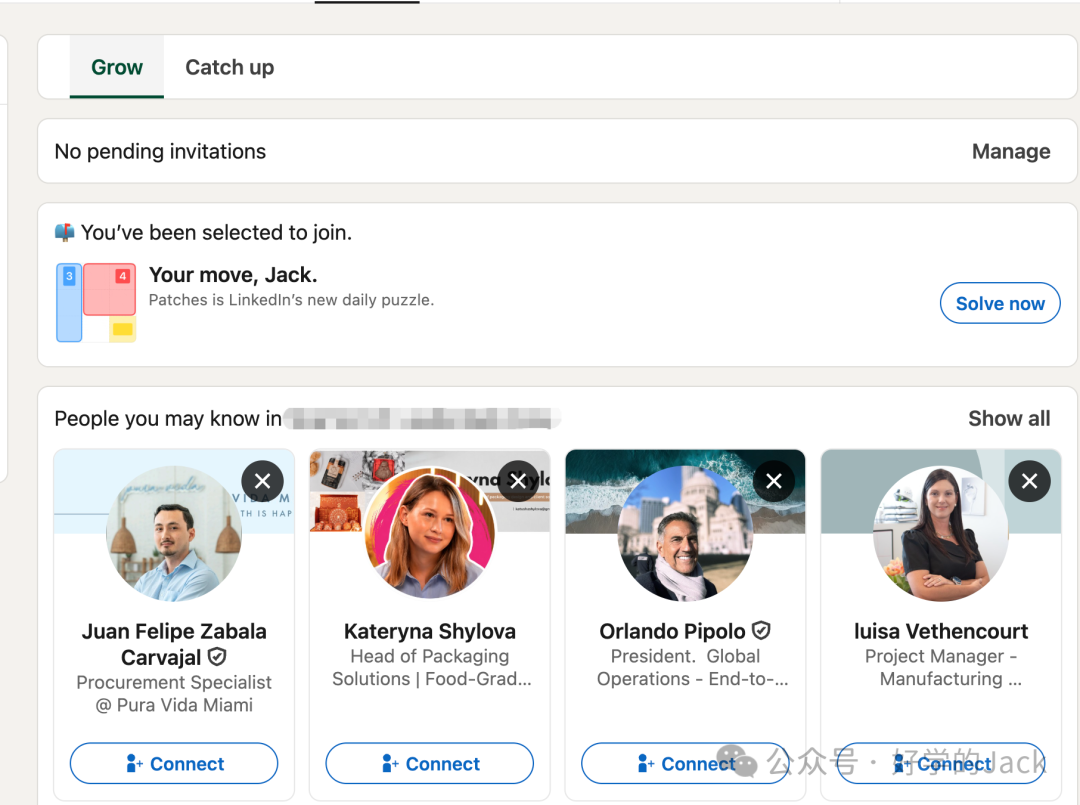Connect with Orlando Pipolo
This screenshot has width=1080, height=805.
coord(685,763)
